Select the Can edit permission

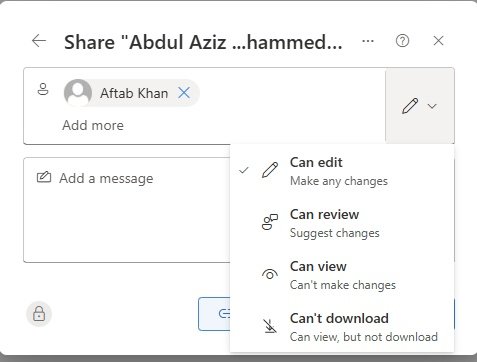(x=342, y=171)
